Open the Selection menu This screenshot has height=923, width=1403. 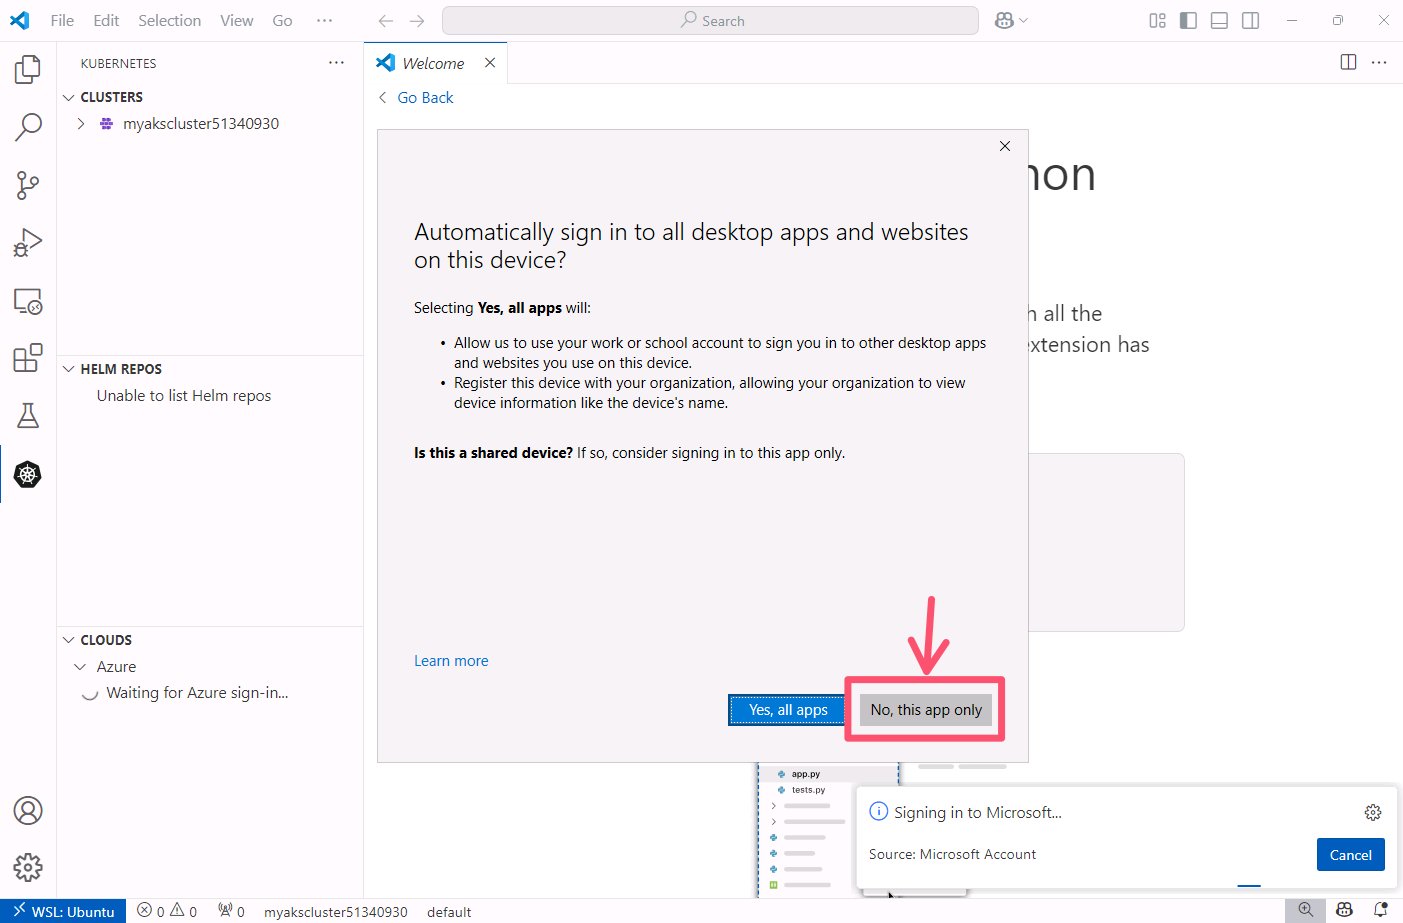point(169,21)
